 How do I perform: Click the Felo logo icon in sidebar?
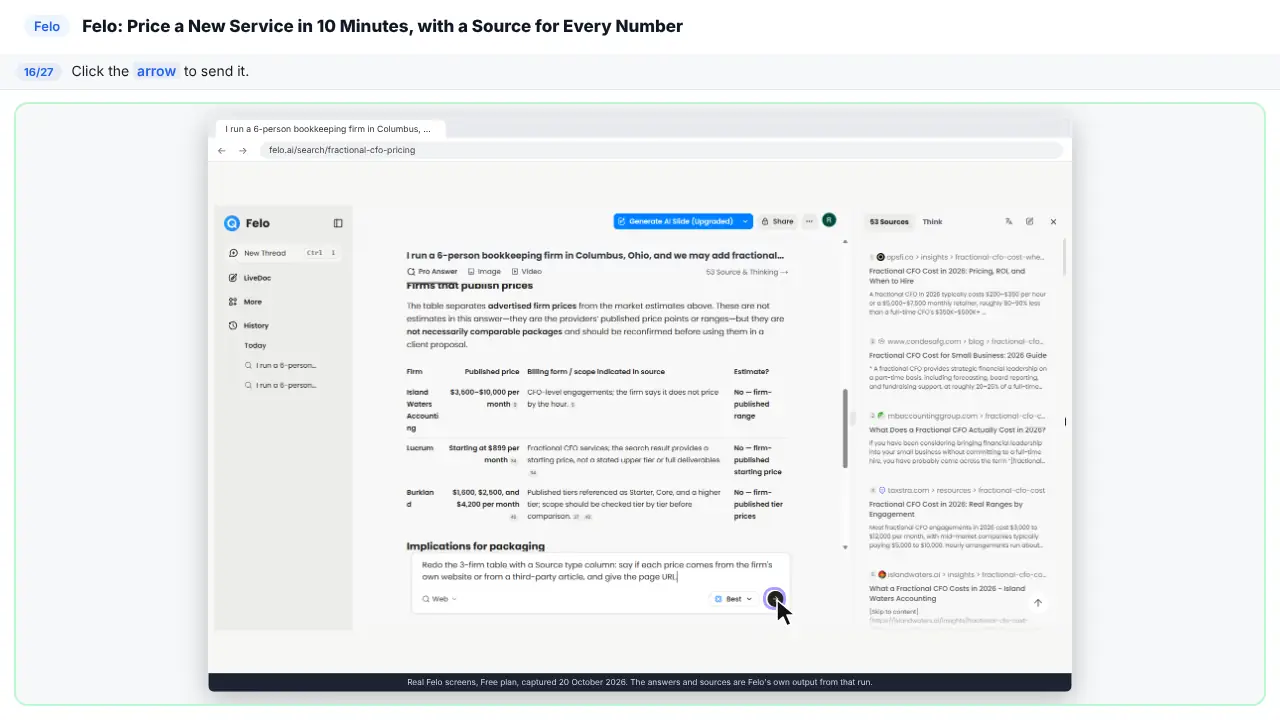[x=232, y=223]
